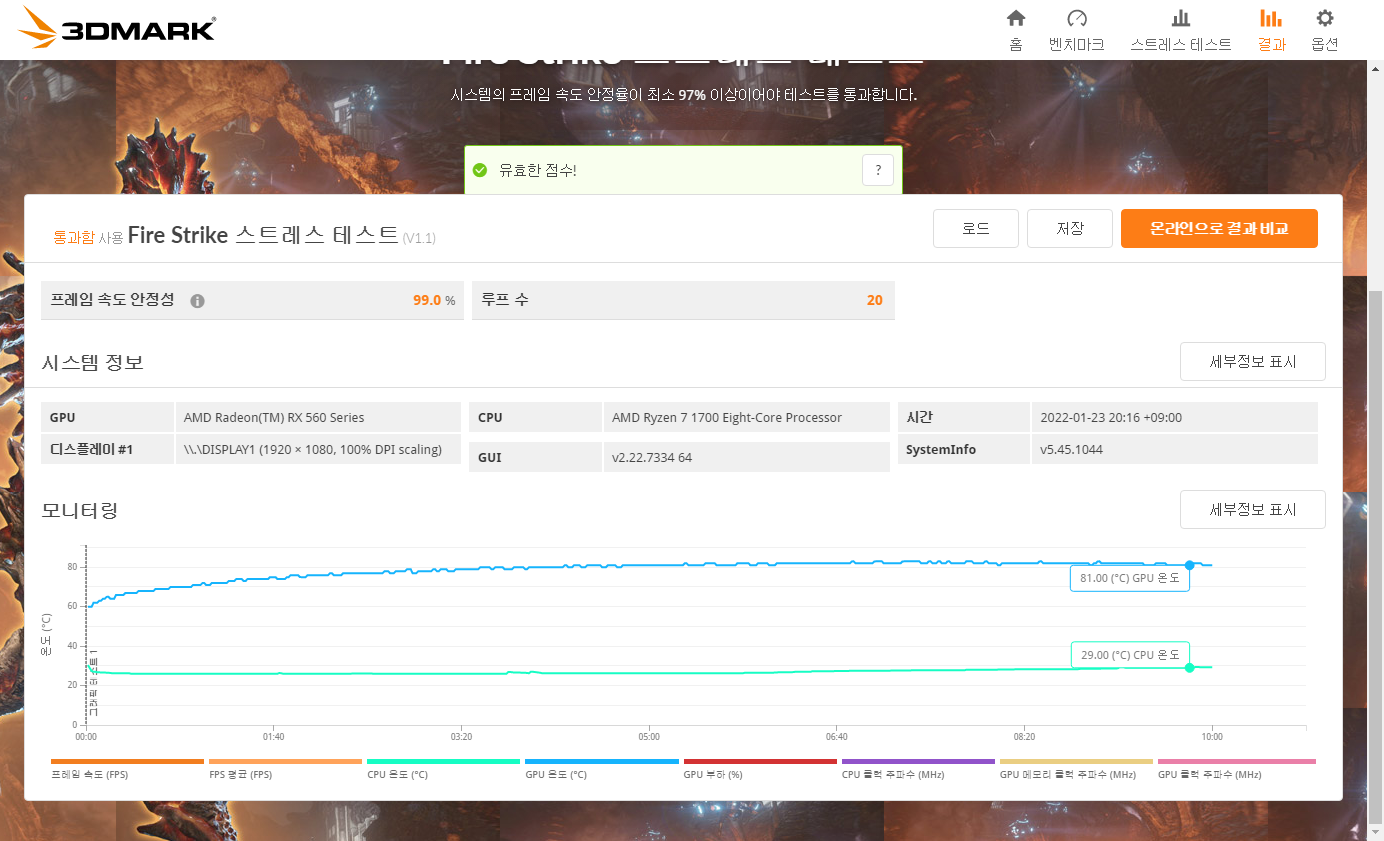Image resolution: width=1384 pixels, height=841 pixels.
Task: Click GPU temperature data point on chart
Action: 1189,565
